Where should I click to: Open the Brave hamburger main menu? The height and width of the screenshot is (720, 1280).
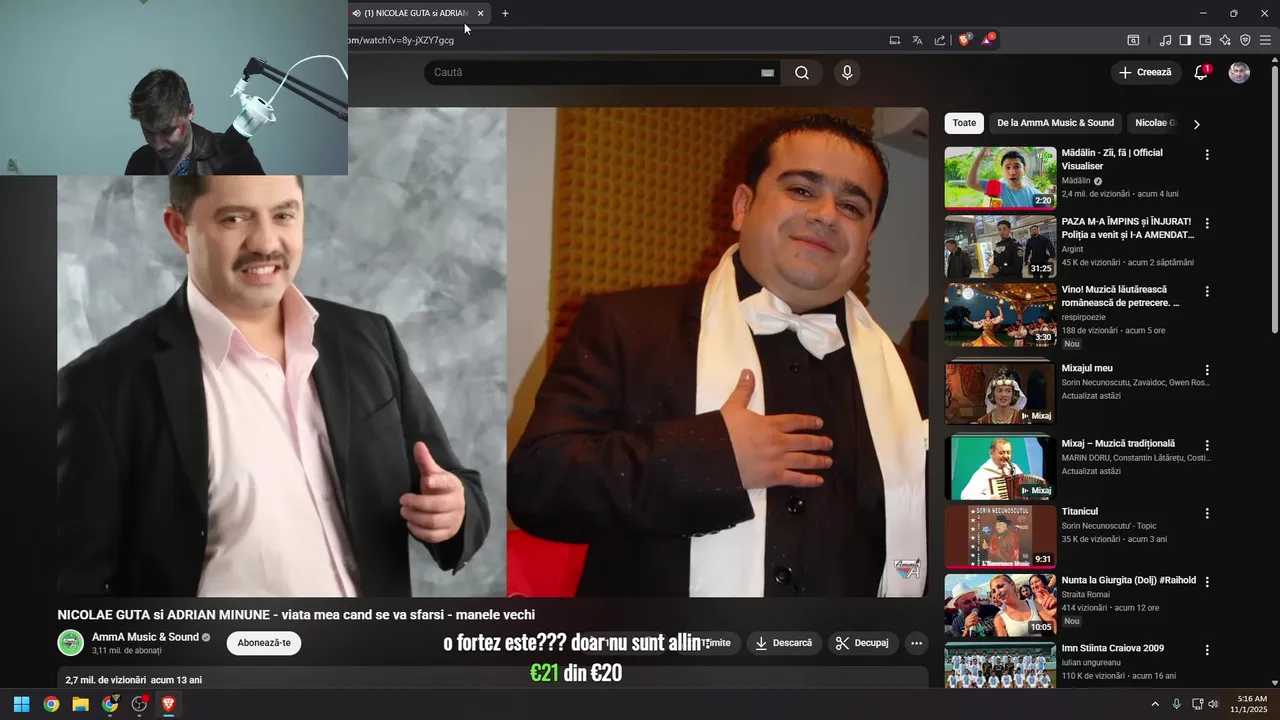tap(1265, 40)
